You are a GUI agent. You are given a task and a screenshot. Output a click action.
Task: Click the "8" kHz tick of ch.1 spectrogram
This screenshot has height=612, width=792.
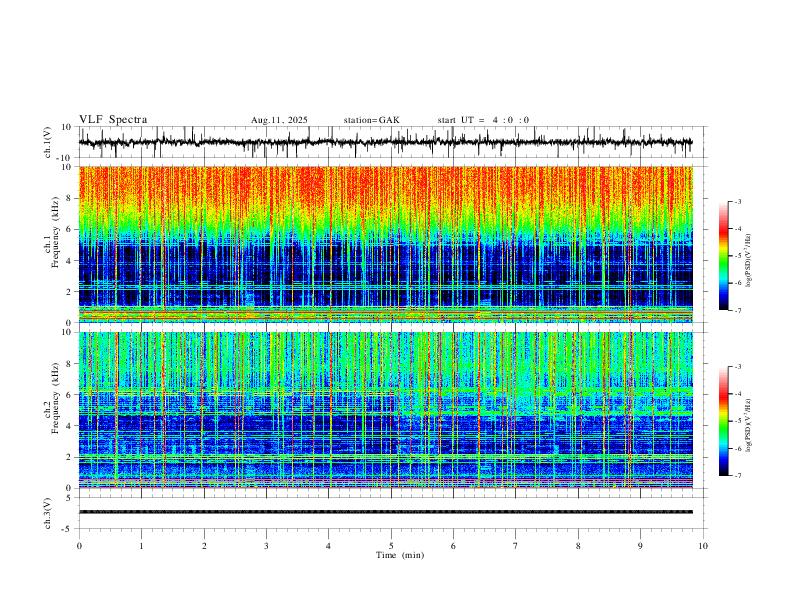(x=69, y=198)
